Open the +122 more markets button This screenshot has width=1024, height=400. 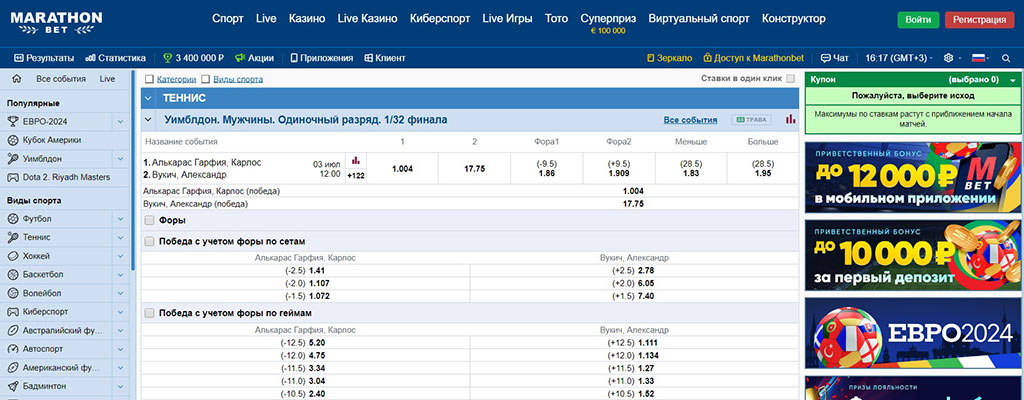pos(356,176)
